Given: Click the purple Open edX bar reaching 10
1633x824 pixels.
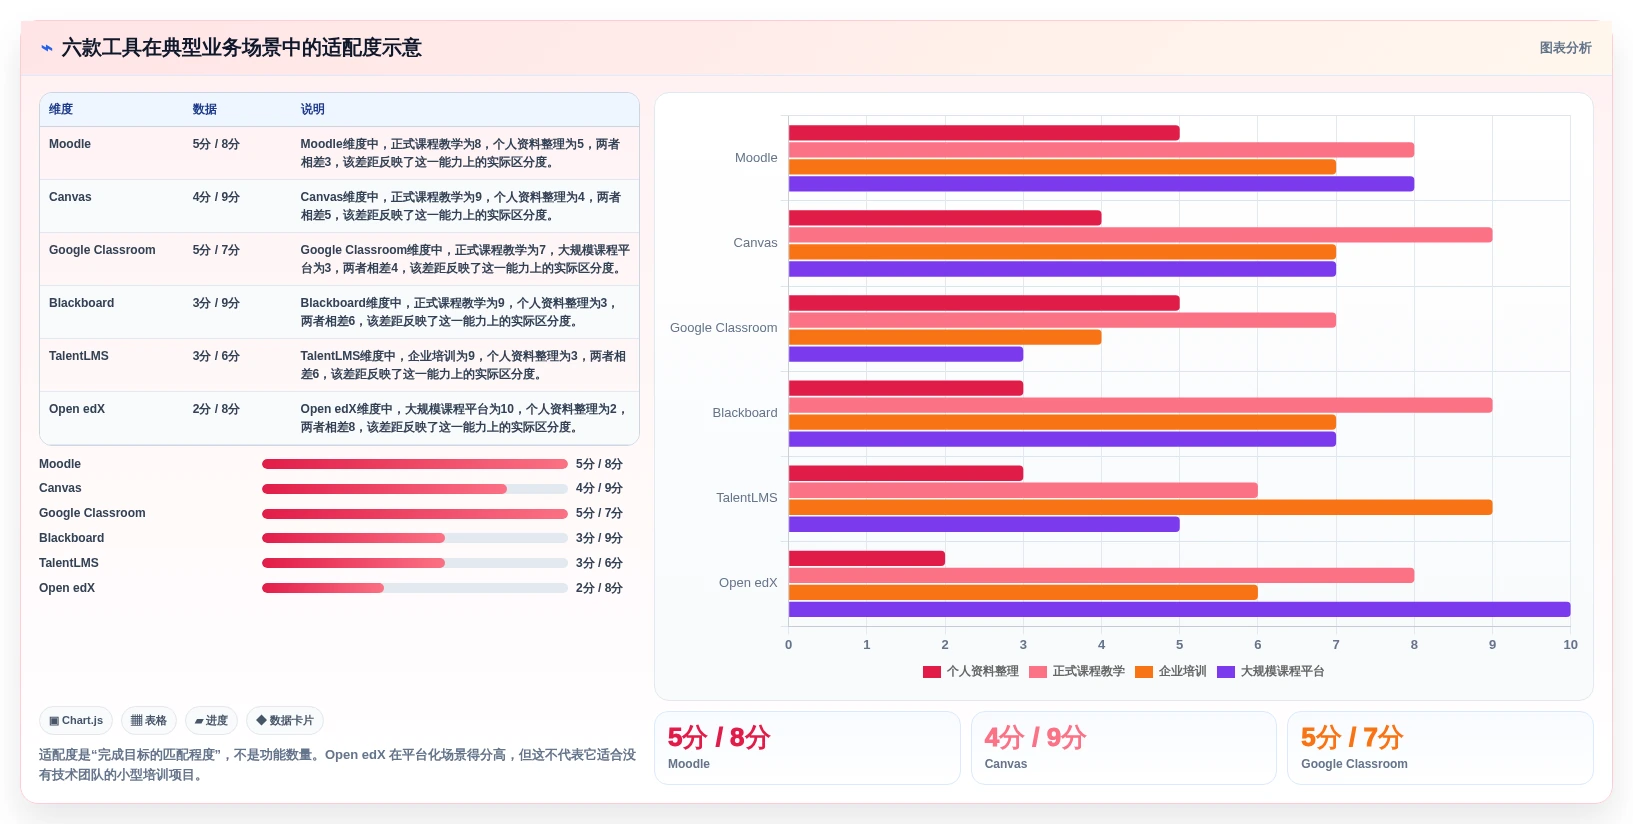Looking at the screenshot, I should pyautogui.click(x=1179, y=610).
